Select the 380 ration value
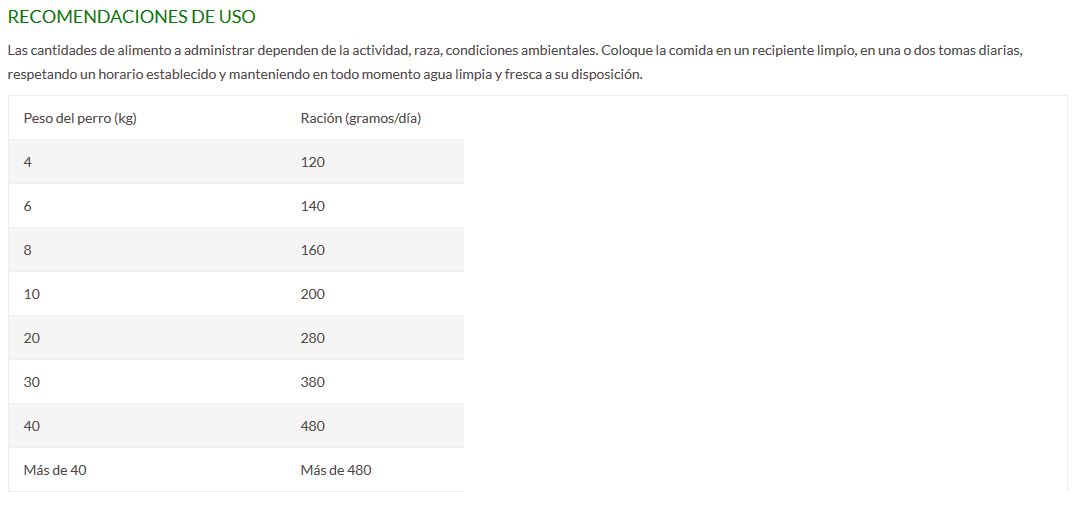The width and height of the screenshot is (1075, 506). [313, 382]
